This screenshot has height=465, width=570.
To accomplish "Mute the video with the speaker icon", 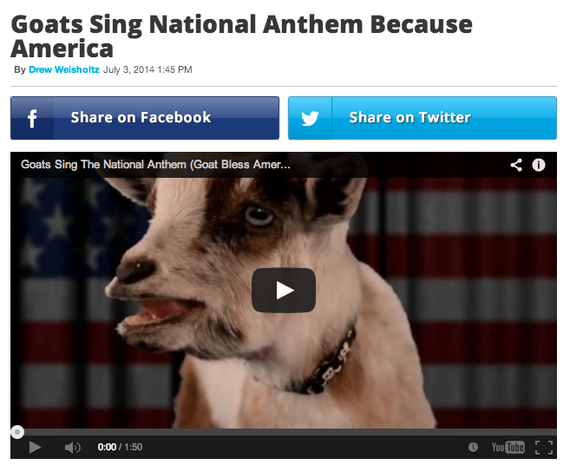I will pos(73,448).
